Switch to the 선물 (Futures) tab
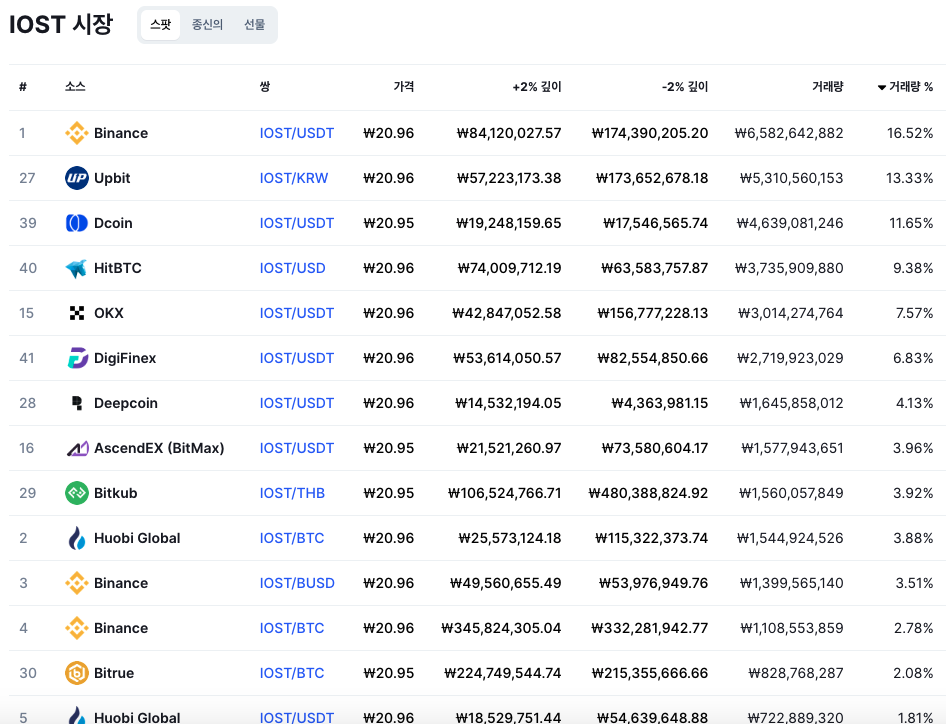The image size is (946, 724). (254, 25)
